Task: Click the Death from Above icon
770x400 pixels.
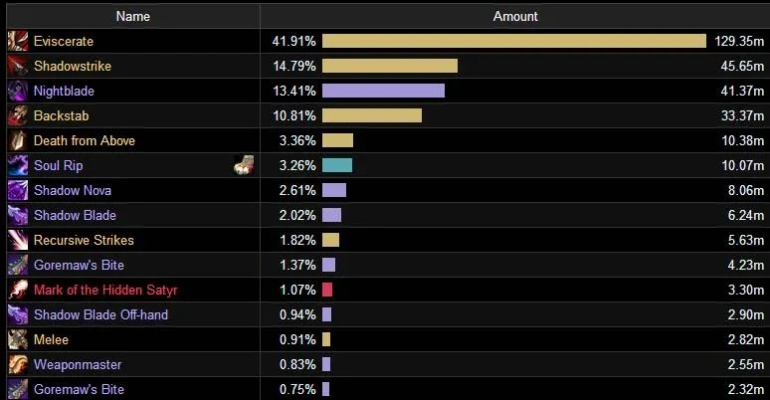Action: (17, 141)
